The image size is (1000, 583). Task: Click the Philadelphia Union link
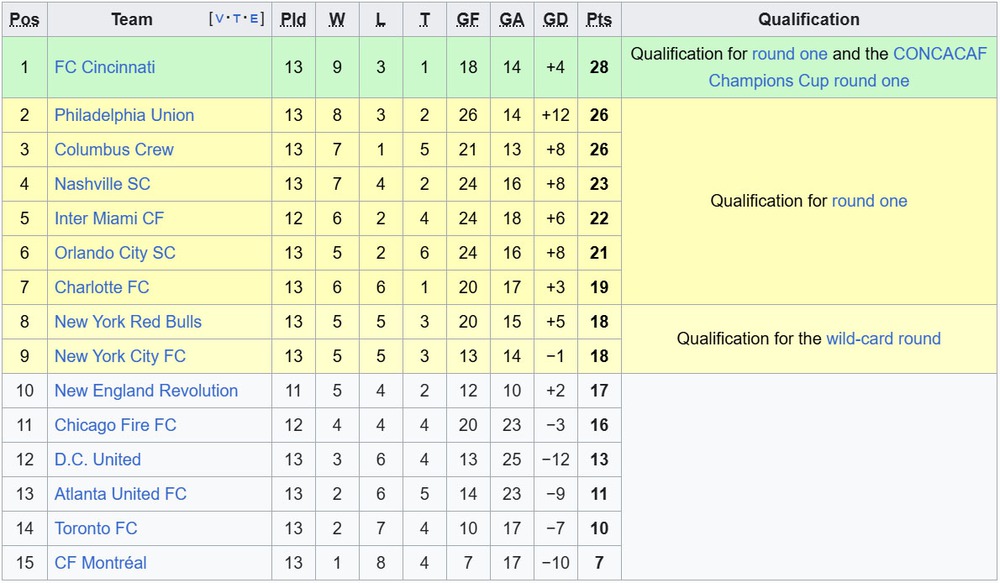pos(124,115)
